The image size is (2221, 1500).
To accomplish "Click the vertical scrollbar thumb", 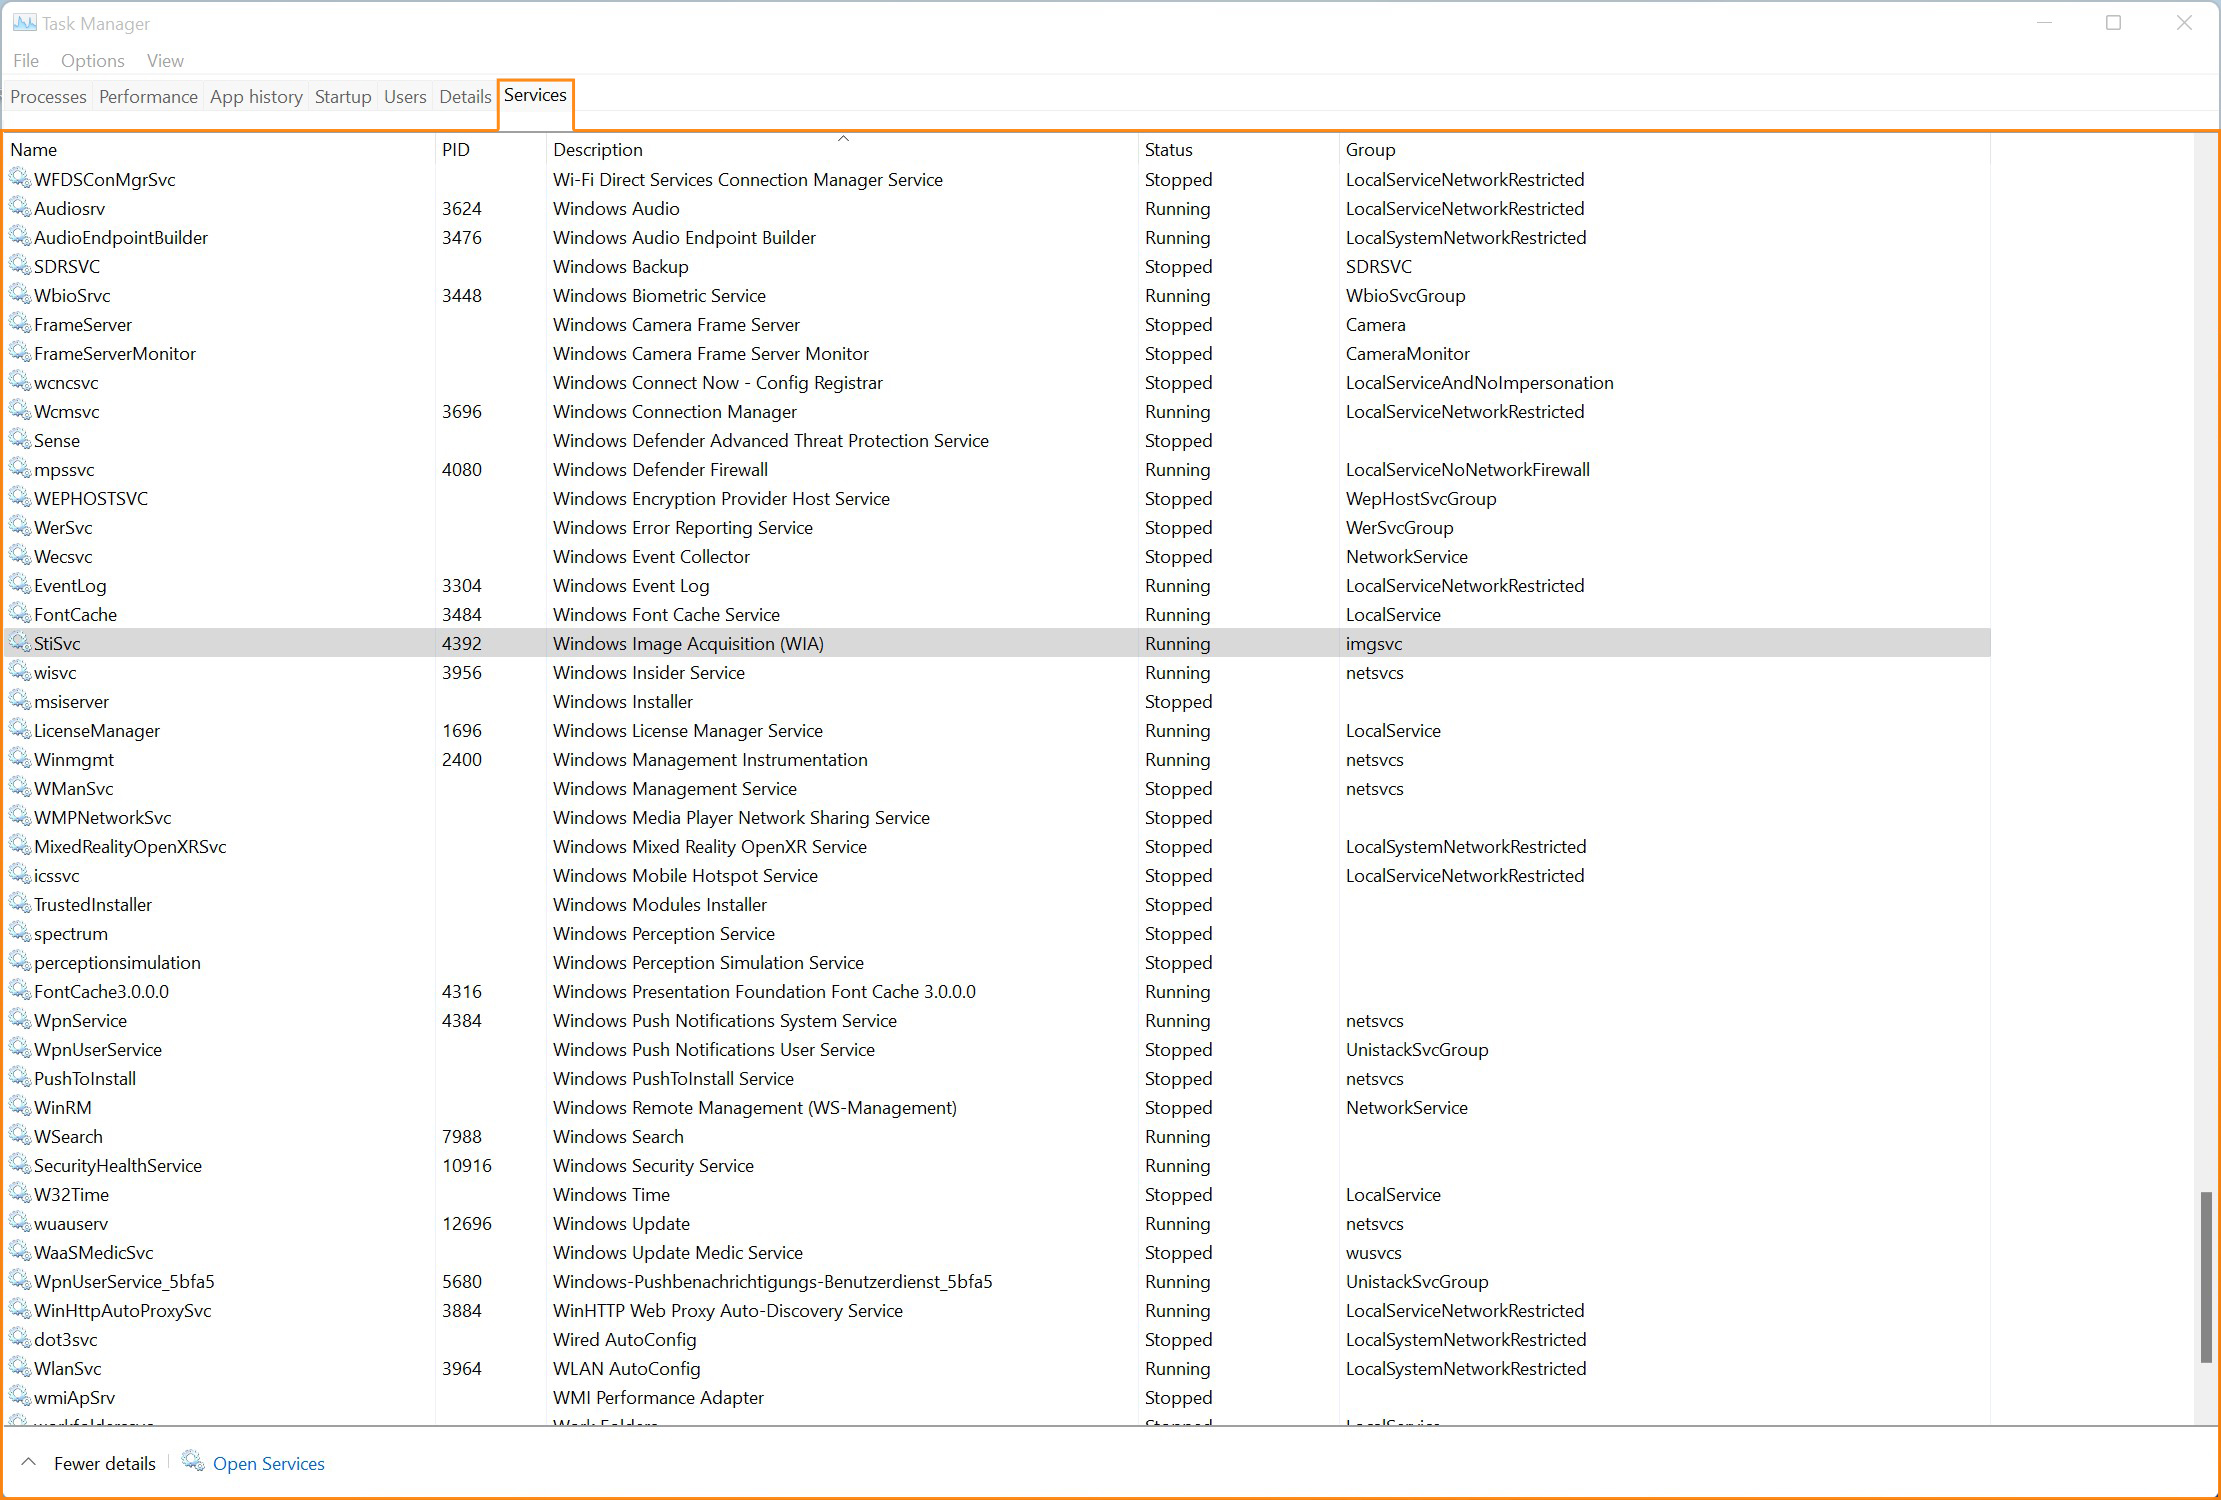I will [2206, 1276].
